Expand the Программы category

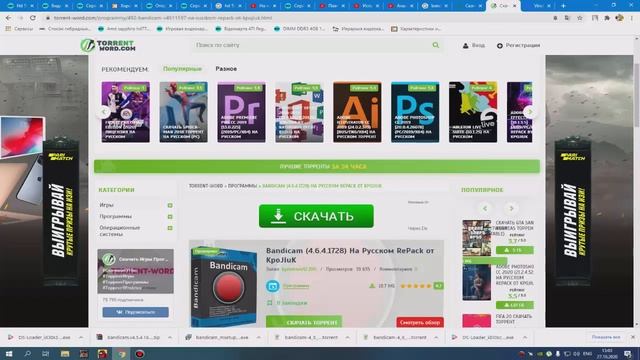point(170,217)
